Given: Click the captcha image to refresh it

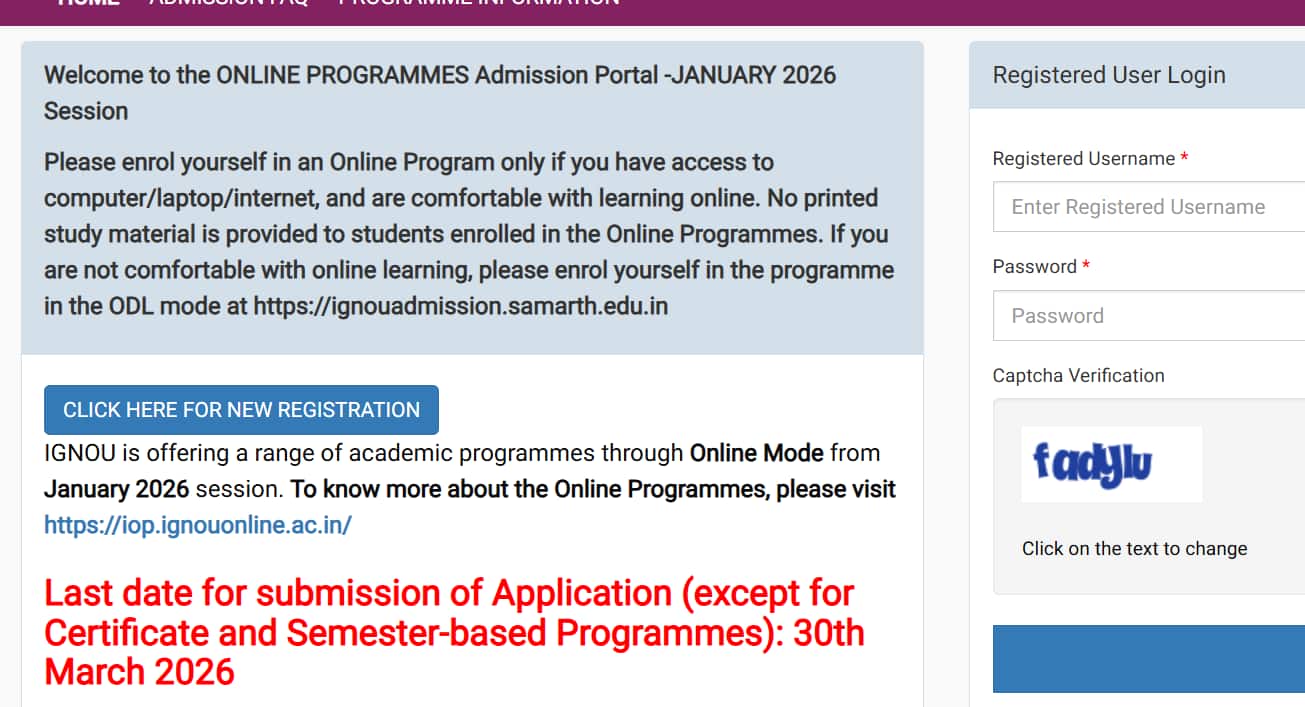Looking at the screenshot, I should click(x=1110, y=464).
